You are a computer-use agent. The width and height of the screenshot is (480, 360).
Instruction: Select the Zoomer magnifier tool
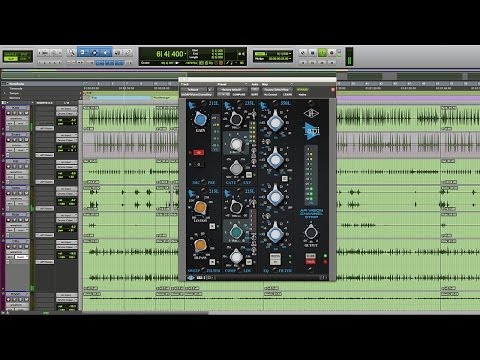pos(71,52)
